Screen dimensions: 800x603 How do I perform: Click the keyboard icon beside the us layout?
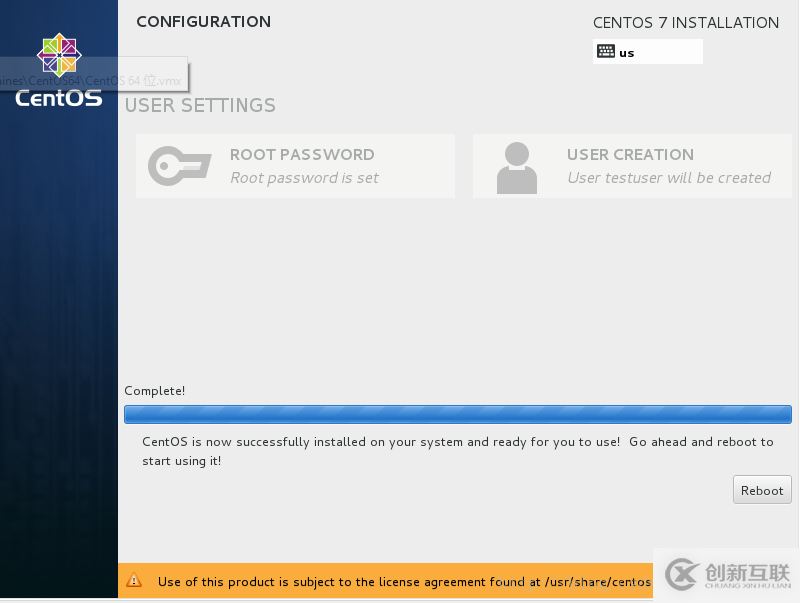click(x=606, y=52)
